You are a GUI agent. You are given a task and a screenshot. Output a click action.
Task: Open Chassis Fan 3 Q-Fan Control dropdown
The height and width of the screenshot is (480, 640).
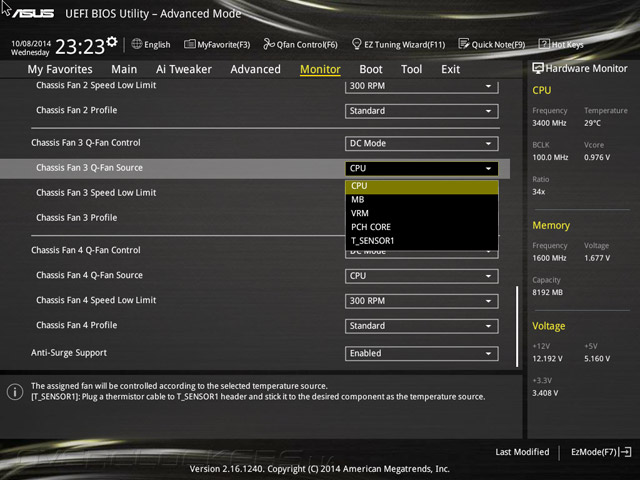[x=422, y=144]
